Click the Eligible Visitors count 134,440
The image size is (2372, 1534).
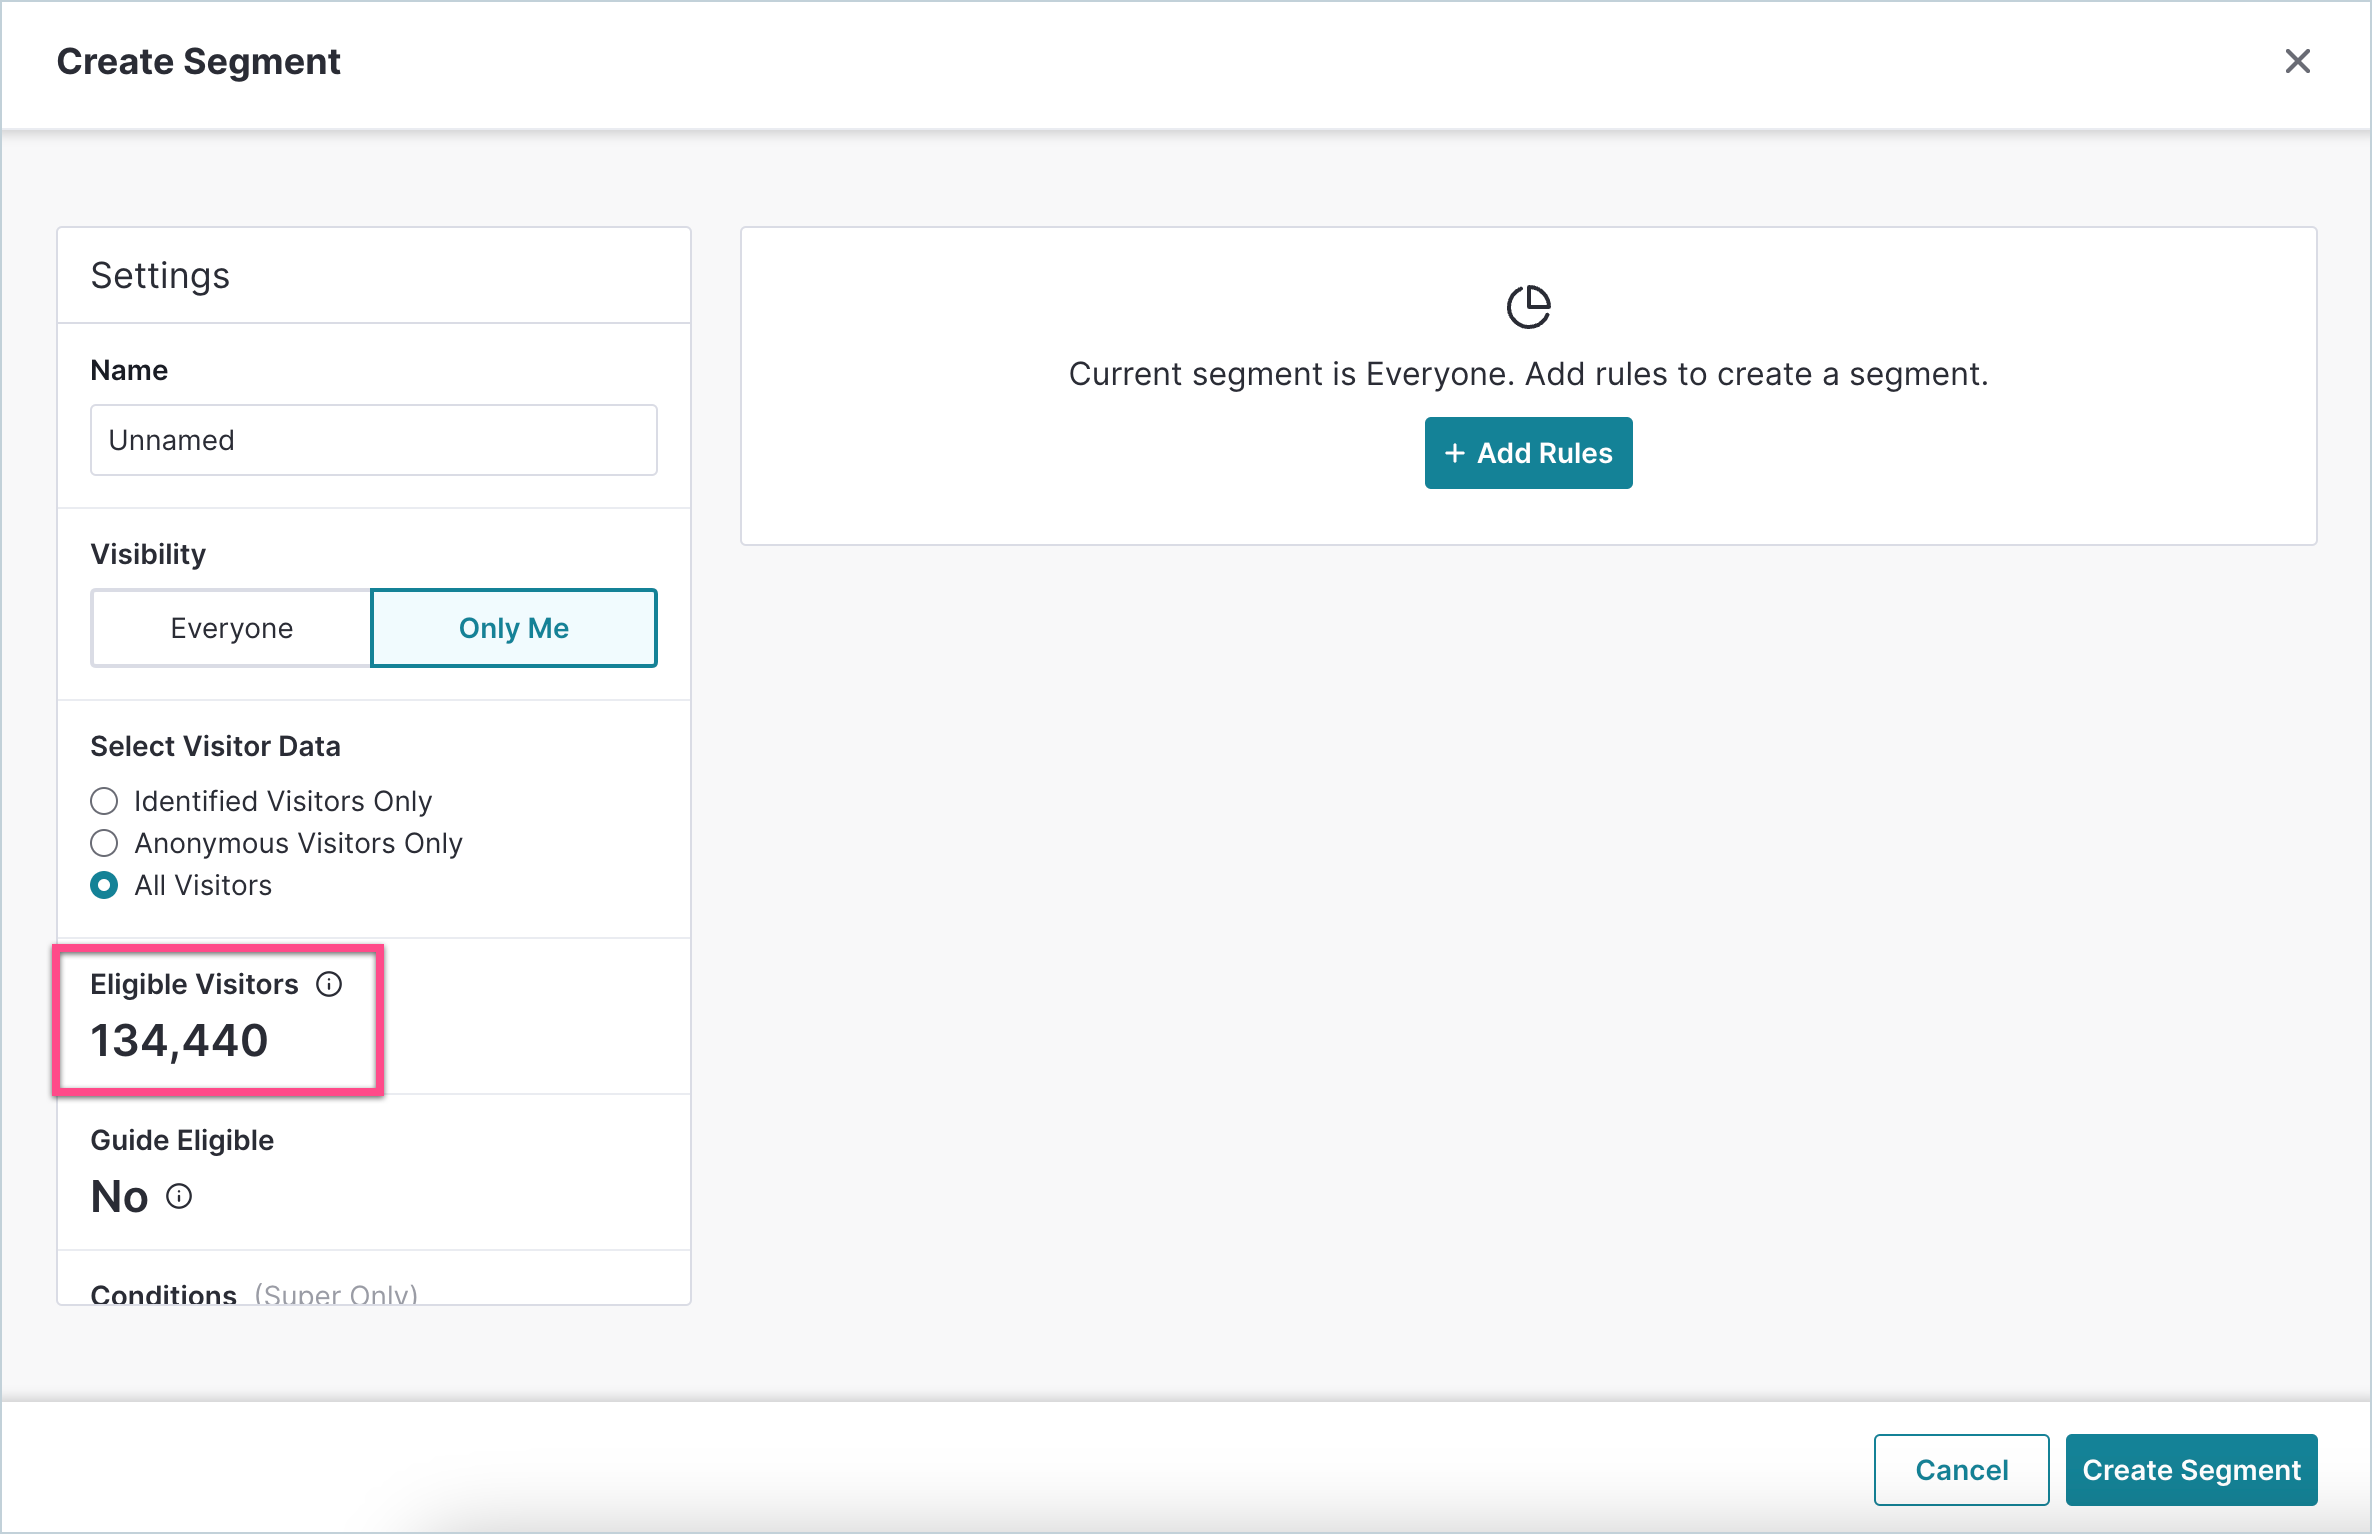[180, 1040]
